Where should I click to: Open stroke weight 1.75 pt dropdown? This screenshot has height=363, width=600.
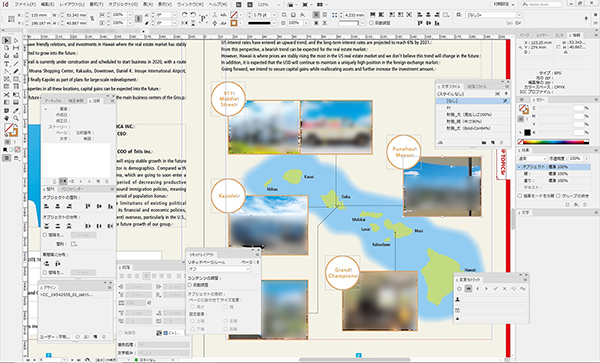pos(274,15)
